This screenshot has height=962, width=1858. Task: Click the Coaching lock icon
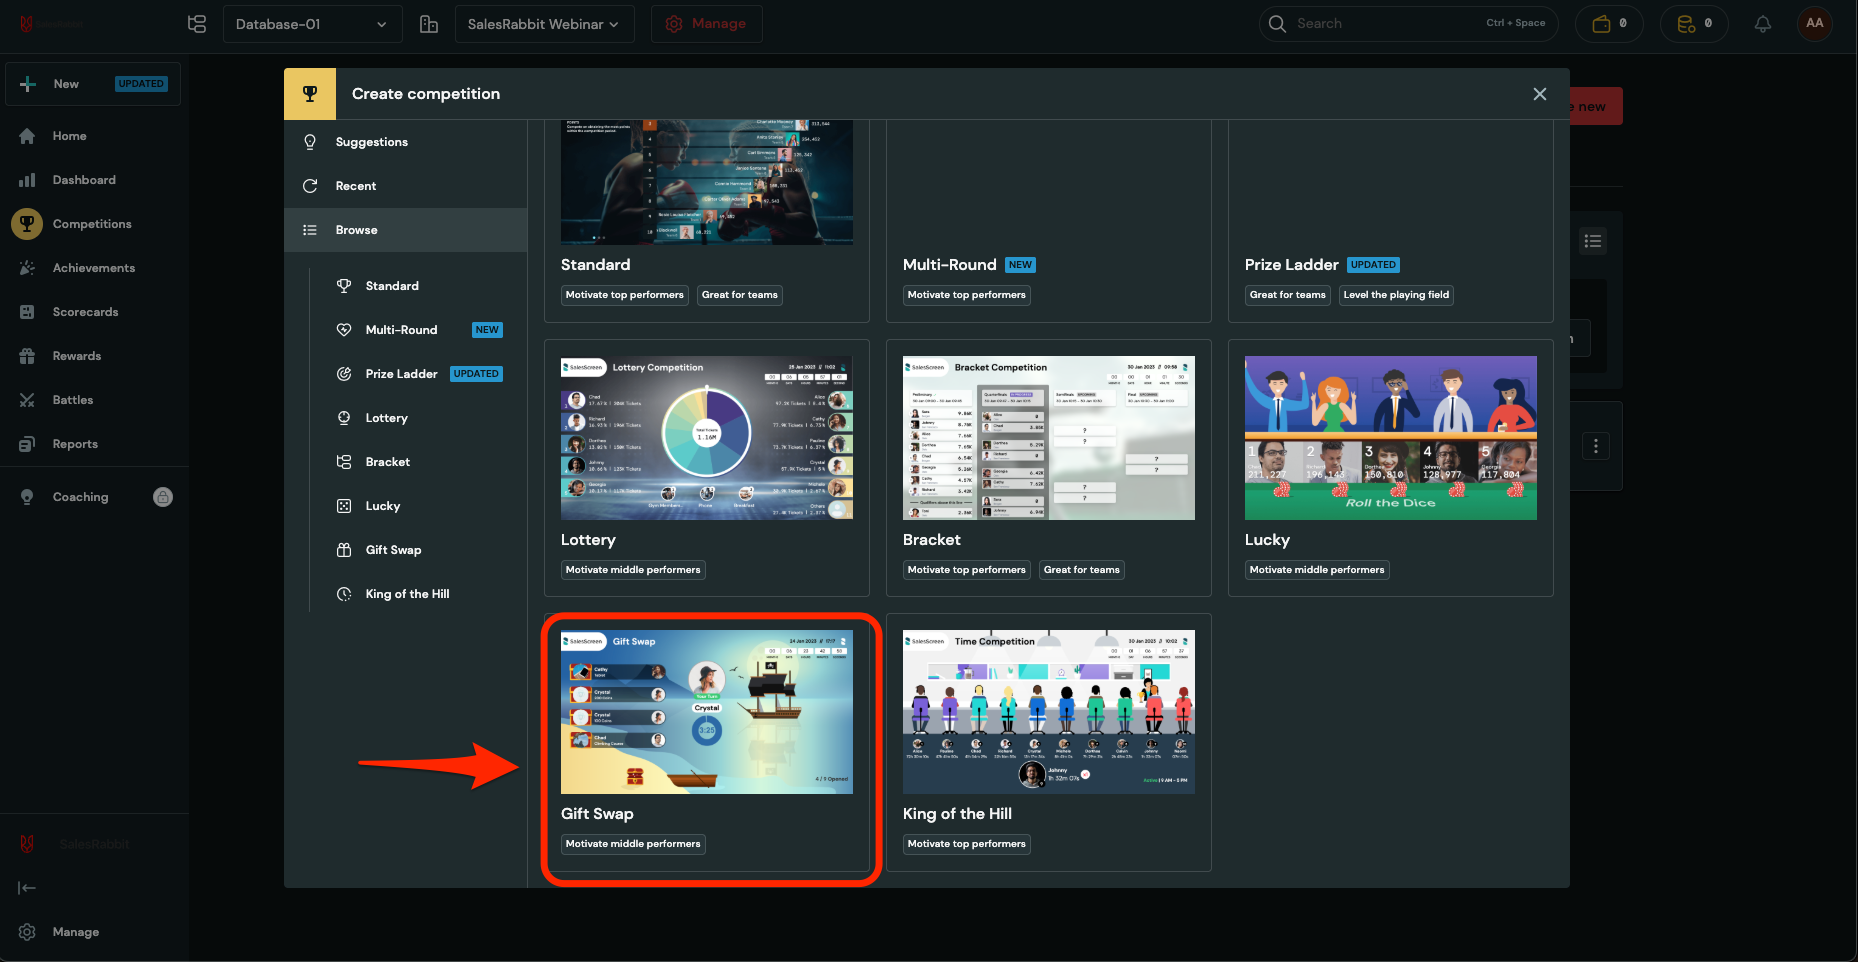pyautogui.click(x=163, y=497)
